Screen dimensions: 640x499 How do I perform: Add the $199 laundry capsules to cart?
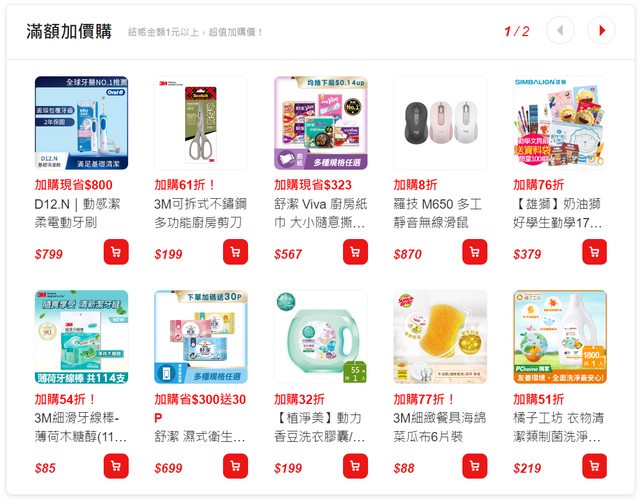[x=355, y=466]
